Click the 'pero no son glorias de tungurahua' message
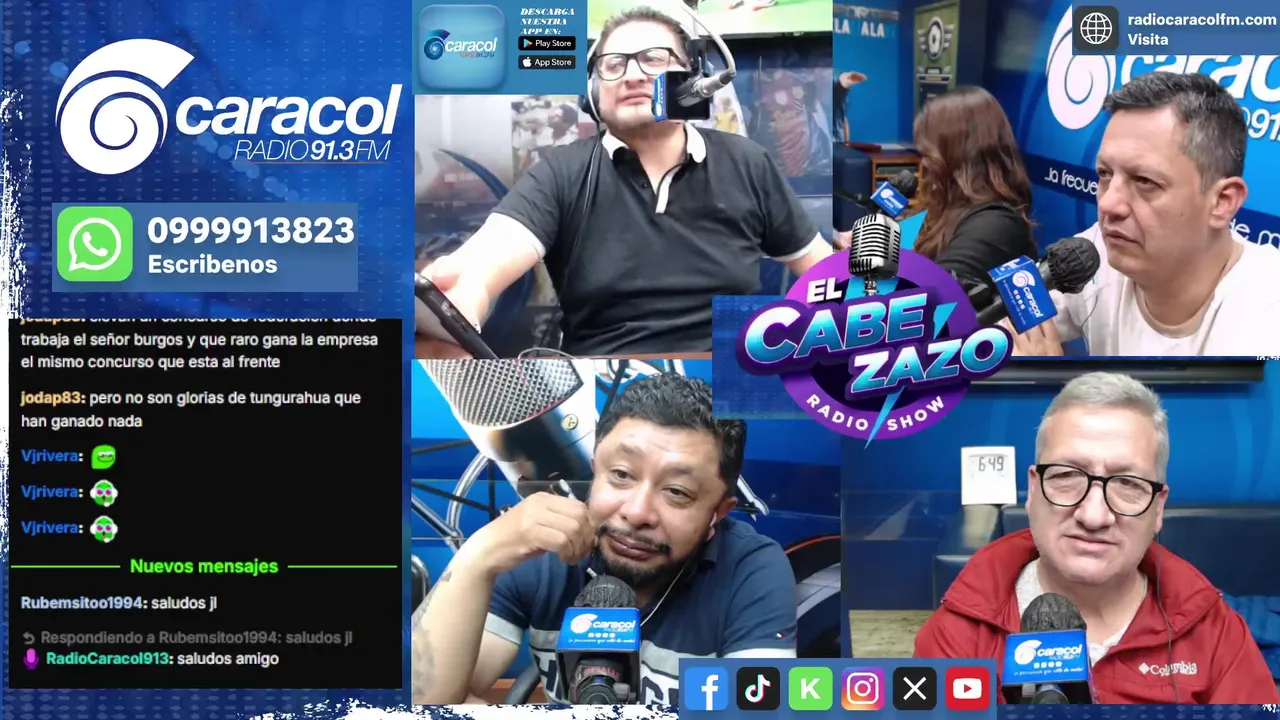The height and width of the screenshot is (720, 1280). click(191, 409)
